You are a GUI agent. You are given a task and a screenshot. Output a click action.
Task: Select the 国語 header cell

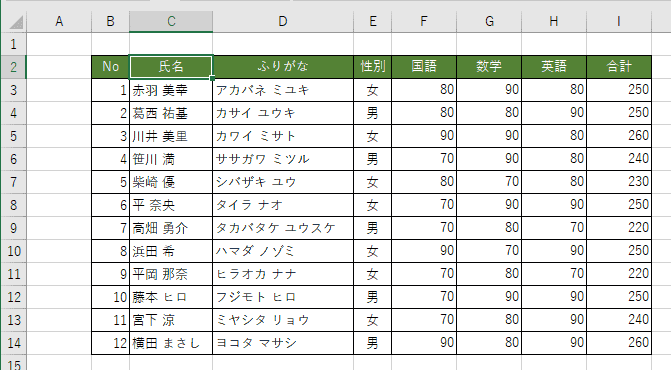coord(424,67)
